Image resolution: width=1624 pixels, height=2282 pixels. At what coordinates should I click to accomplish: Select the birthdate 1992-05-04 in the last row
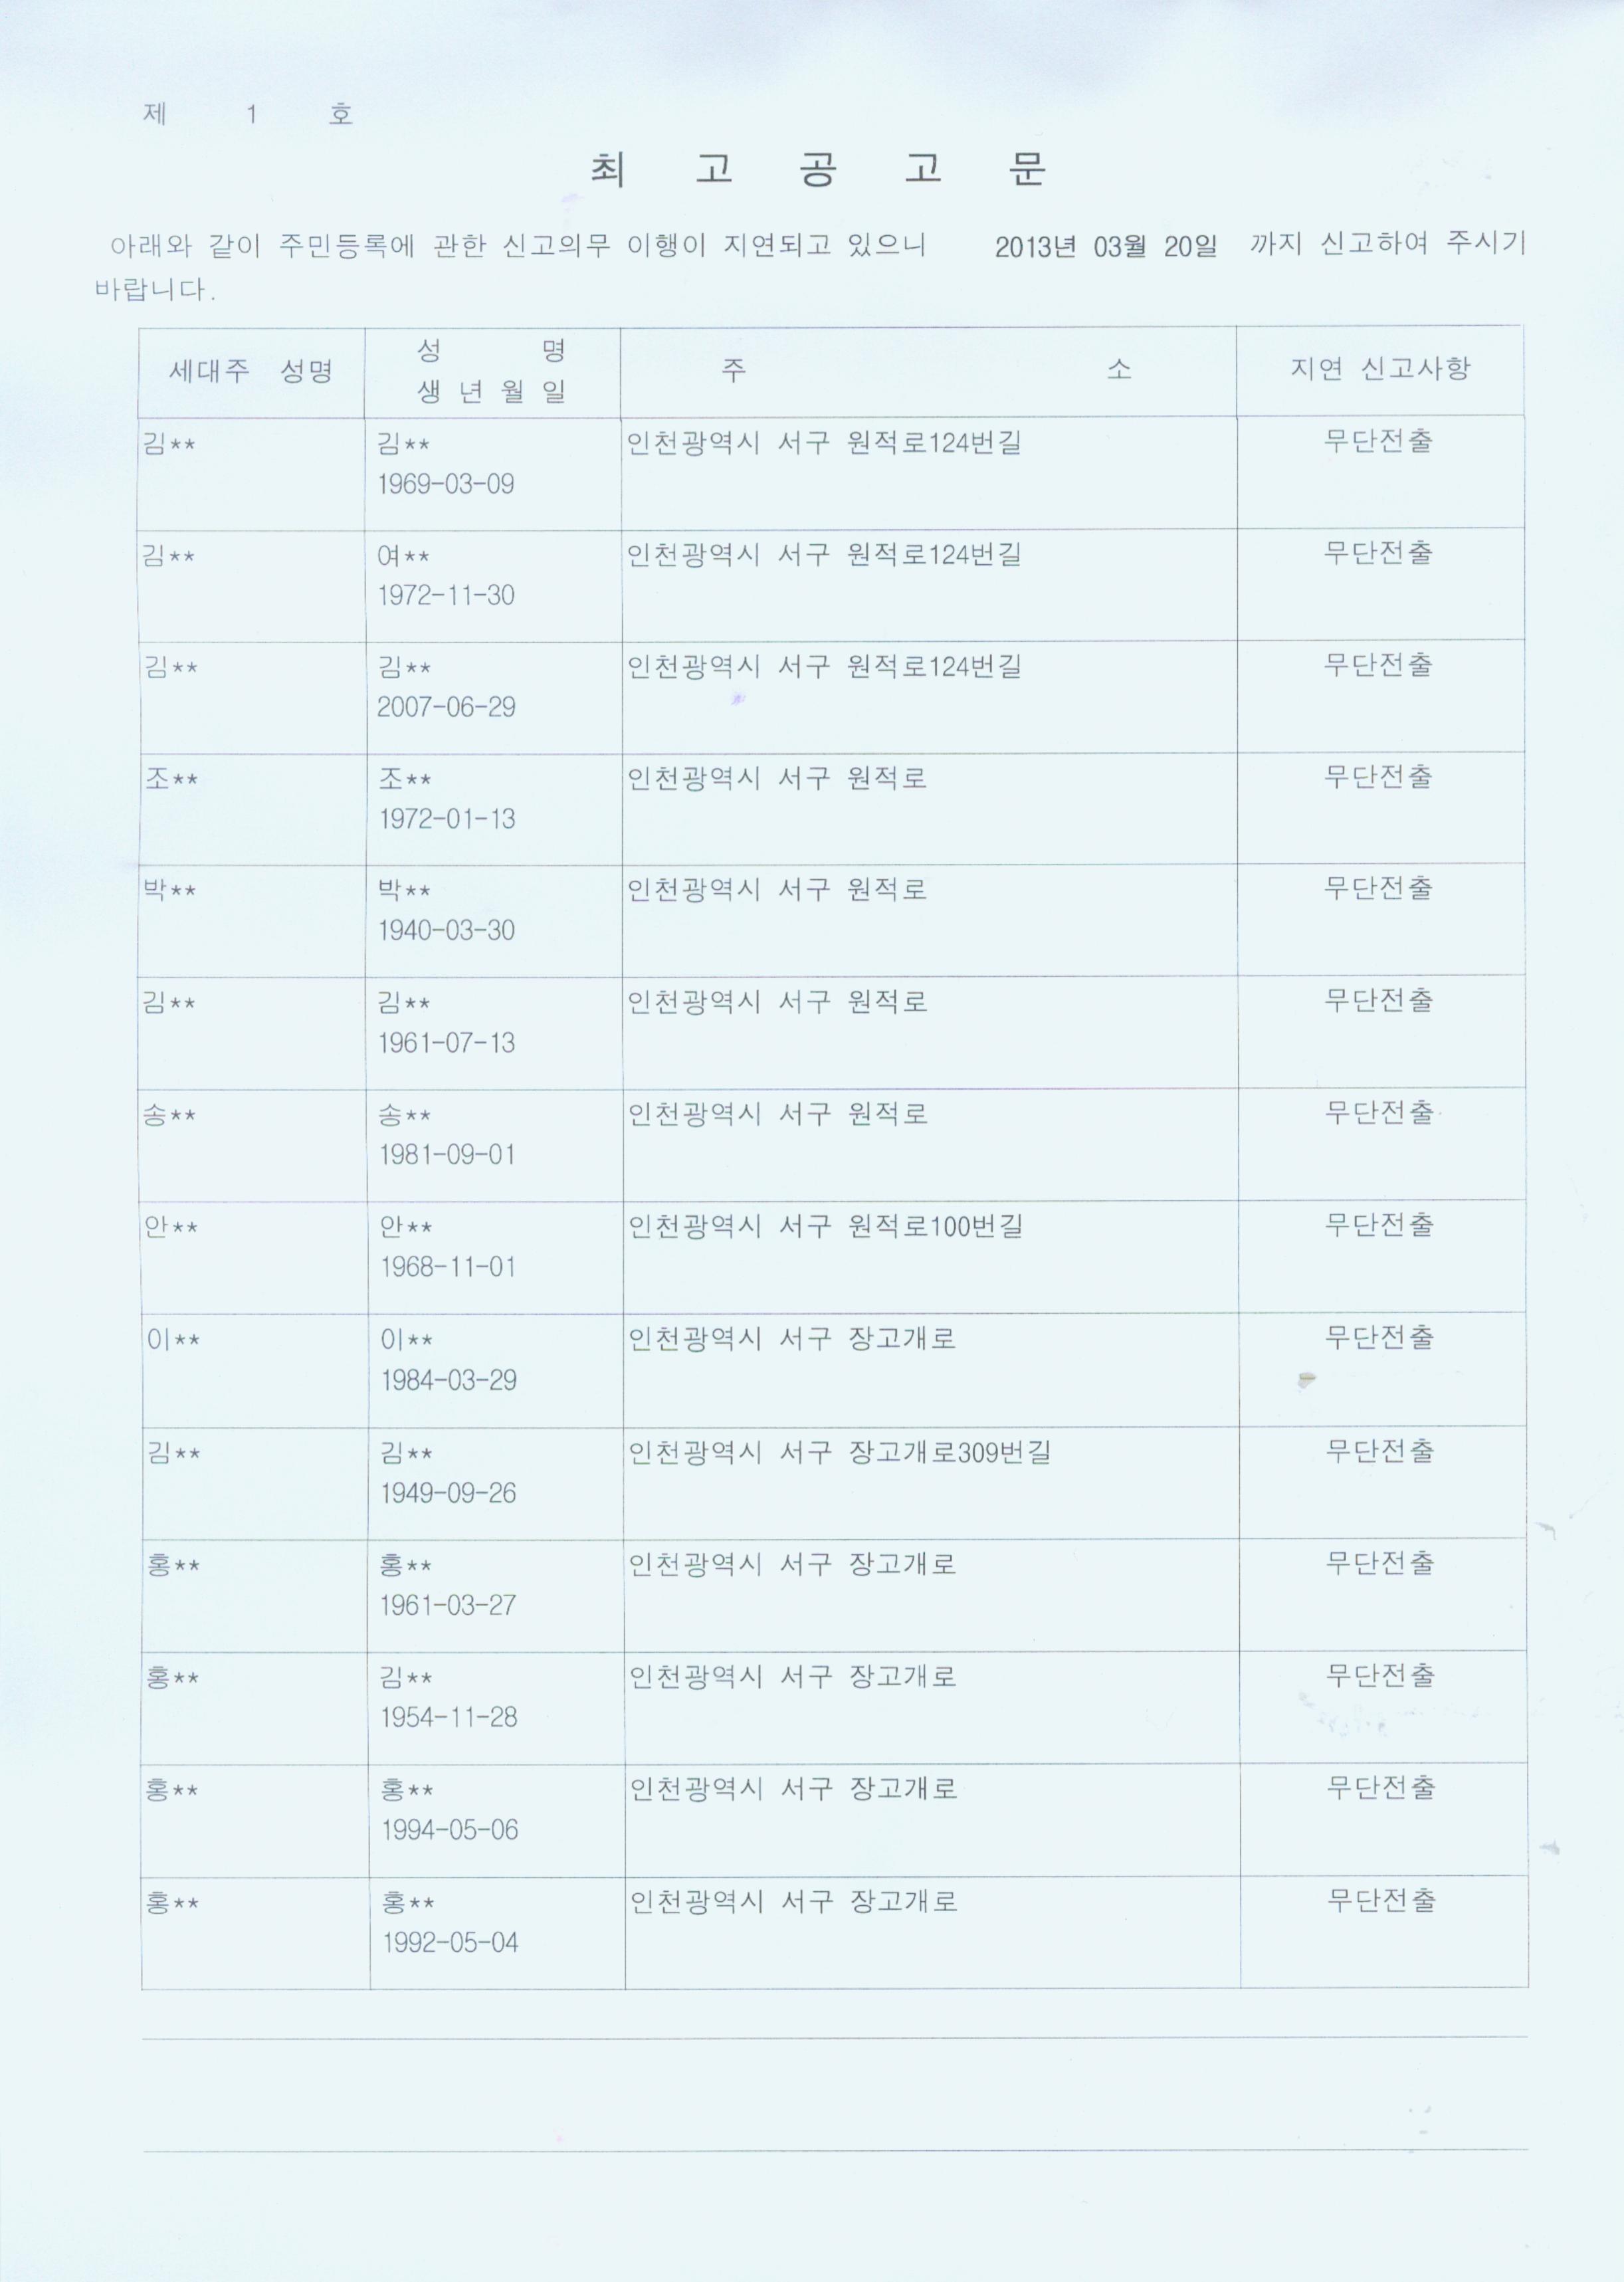pyautogui.click(x=451, y=1943)
